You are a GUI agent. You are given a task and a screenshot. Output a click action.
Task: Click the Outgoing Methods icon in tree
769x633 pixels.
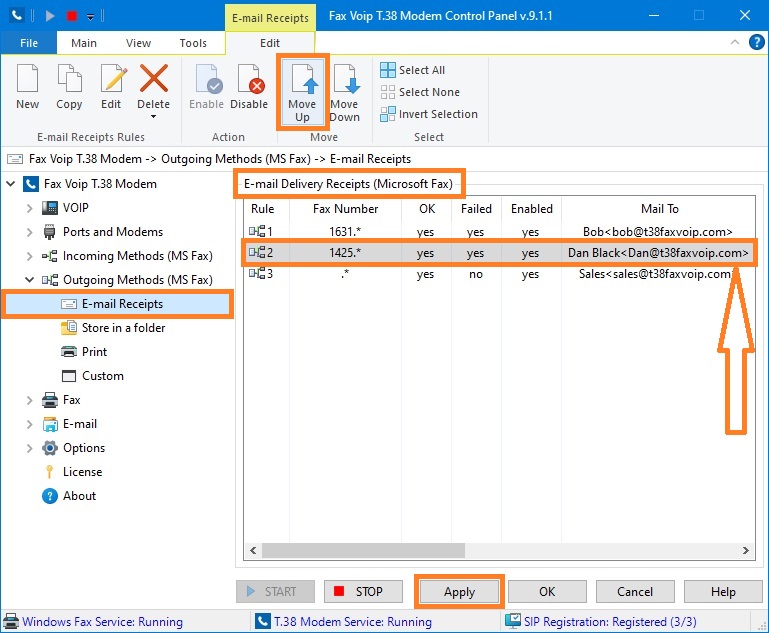50,280
